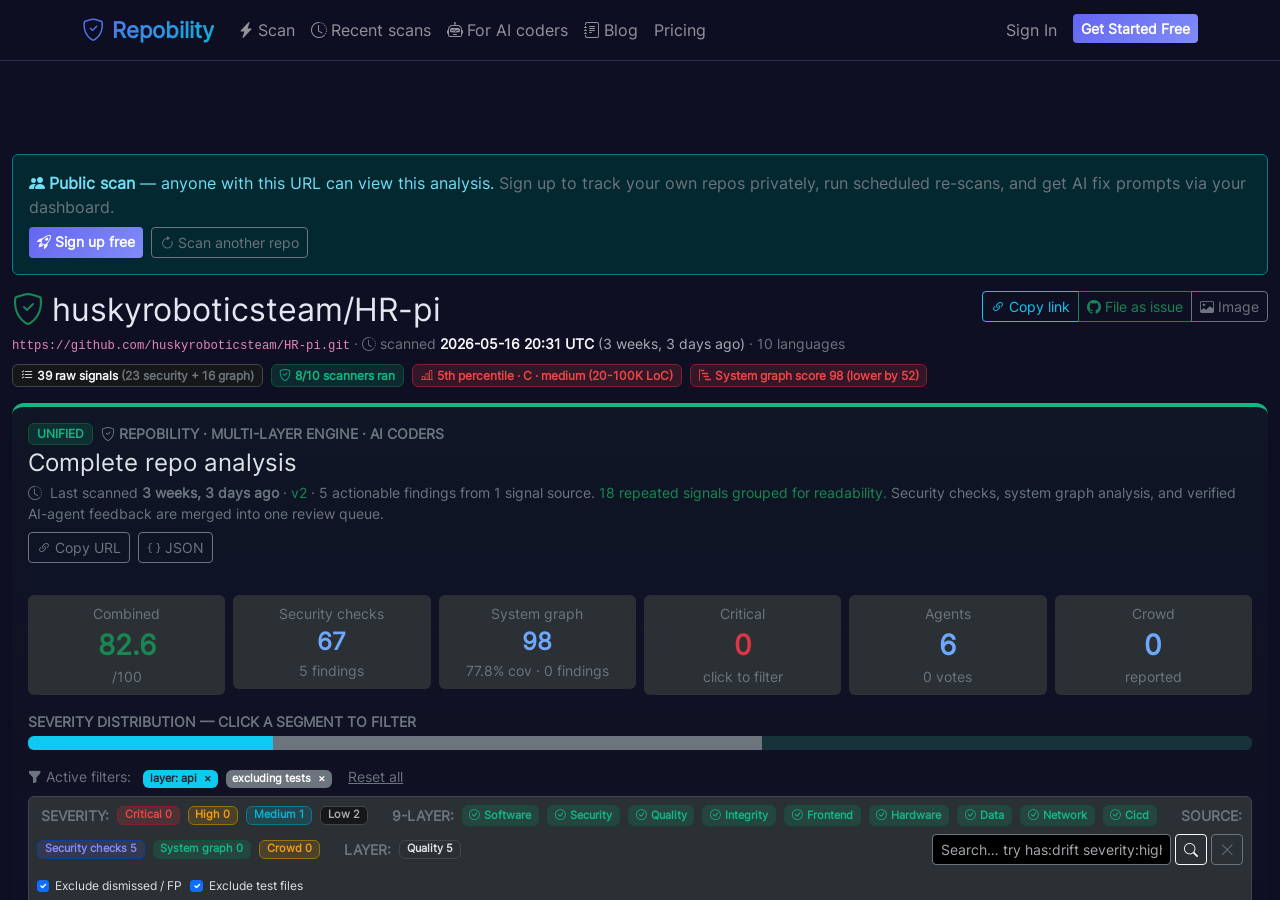Click the search magnifier button
The image size is (1280, 900).
(x=1191, y=849)
